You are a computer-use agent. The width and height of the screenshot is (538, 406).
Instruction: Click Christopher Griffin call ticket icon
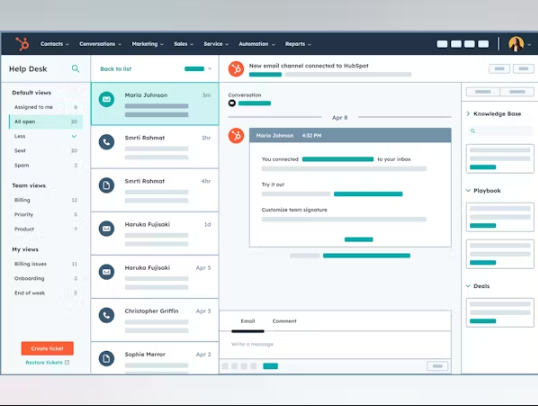[106, 315]
